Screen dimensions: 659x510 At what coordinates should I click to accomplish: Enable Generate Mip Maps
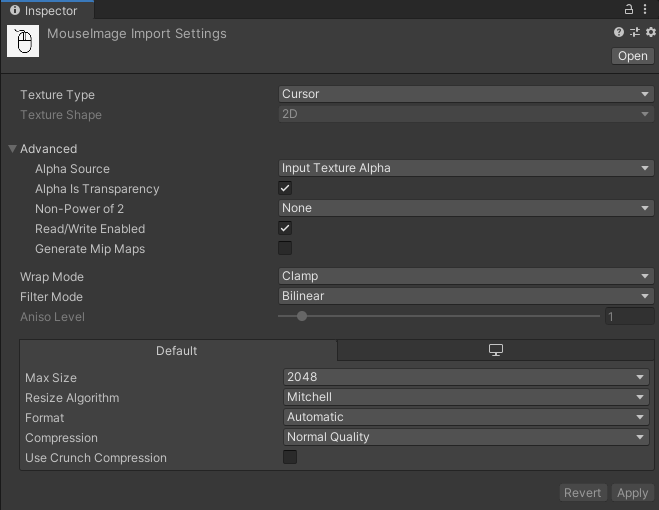[x=285, y=248]
